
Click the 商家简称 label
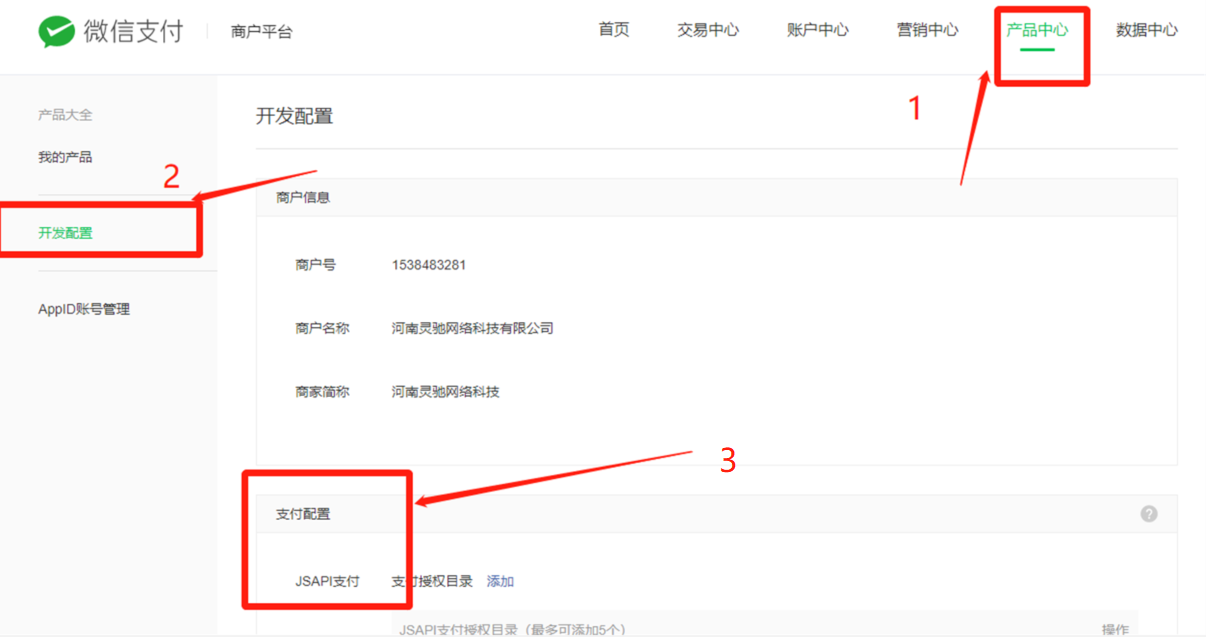coord(323,392)
